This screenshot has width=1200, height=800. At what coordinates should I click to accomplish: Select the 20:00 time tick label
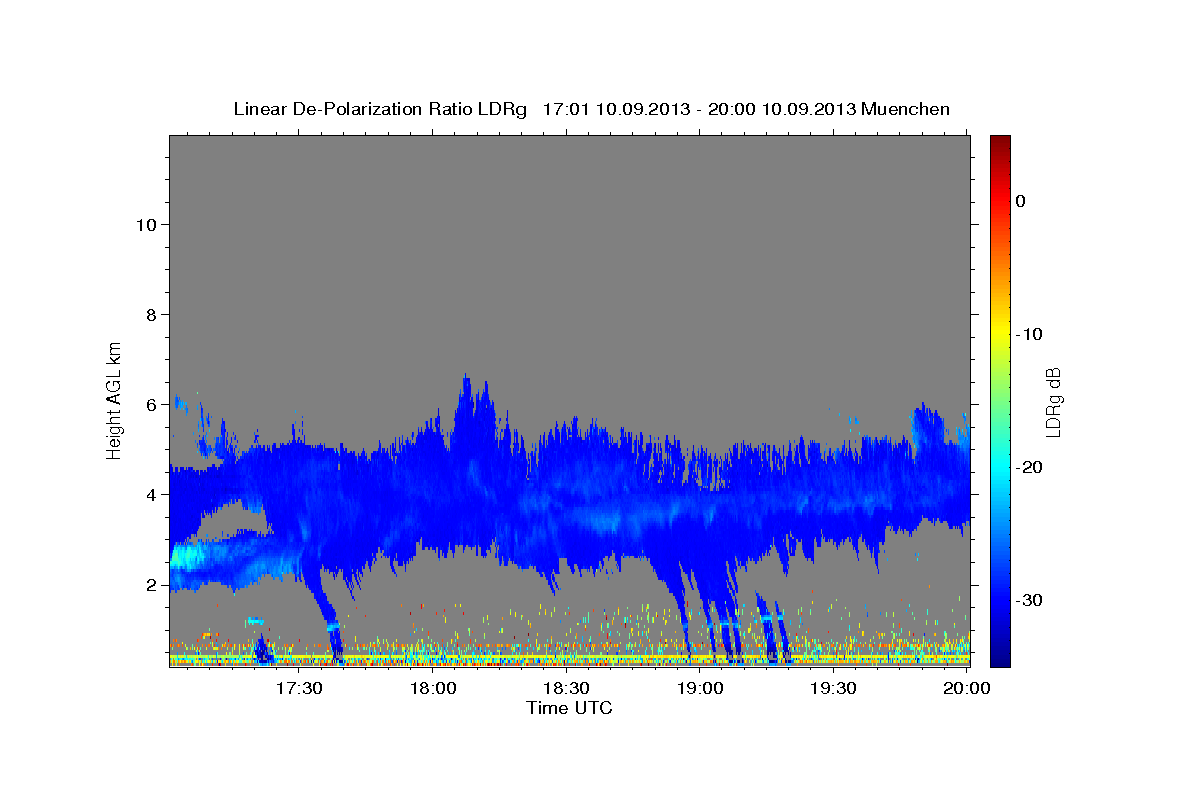pyautogui.click(x=967, y=689)
